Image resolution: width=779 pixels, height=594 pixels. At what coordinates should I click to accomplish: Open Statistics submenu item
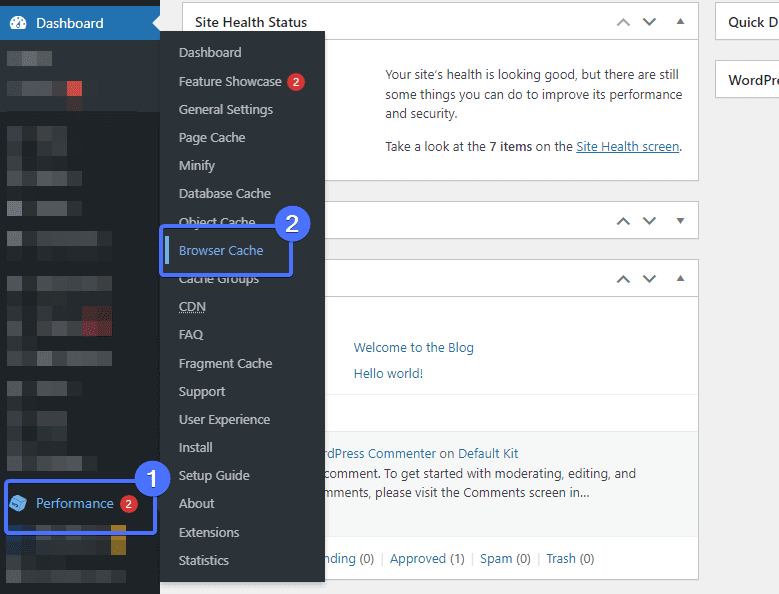click(x=203, y=560)
